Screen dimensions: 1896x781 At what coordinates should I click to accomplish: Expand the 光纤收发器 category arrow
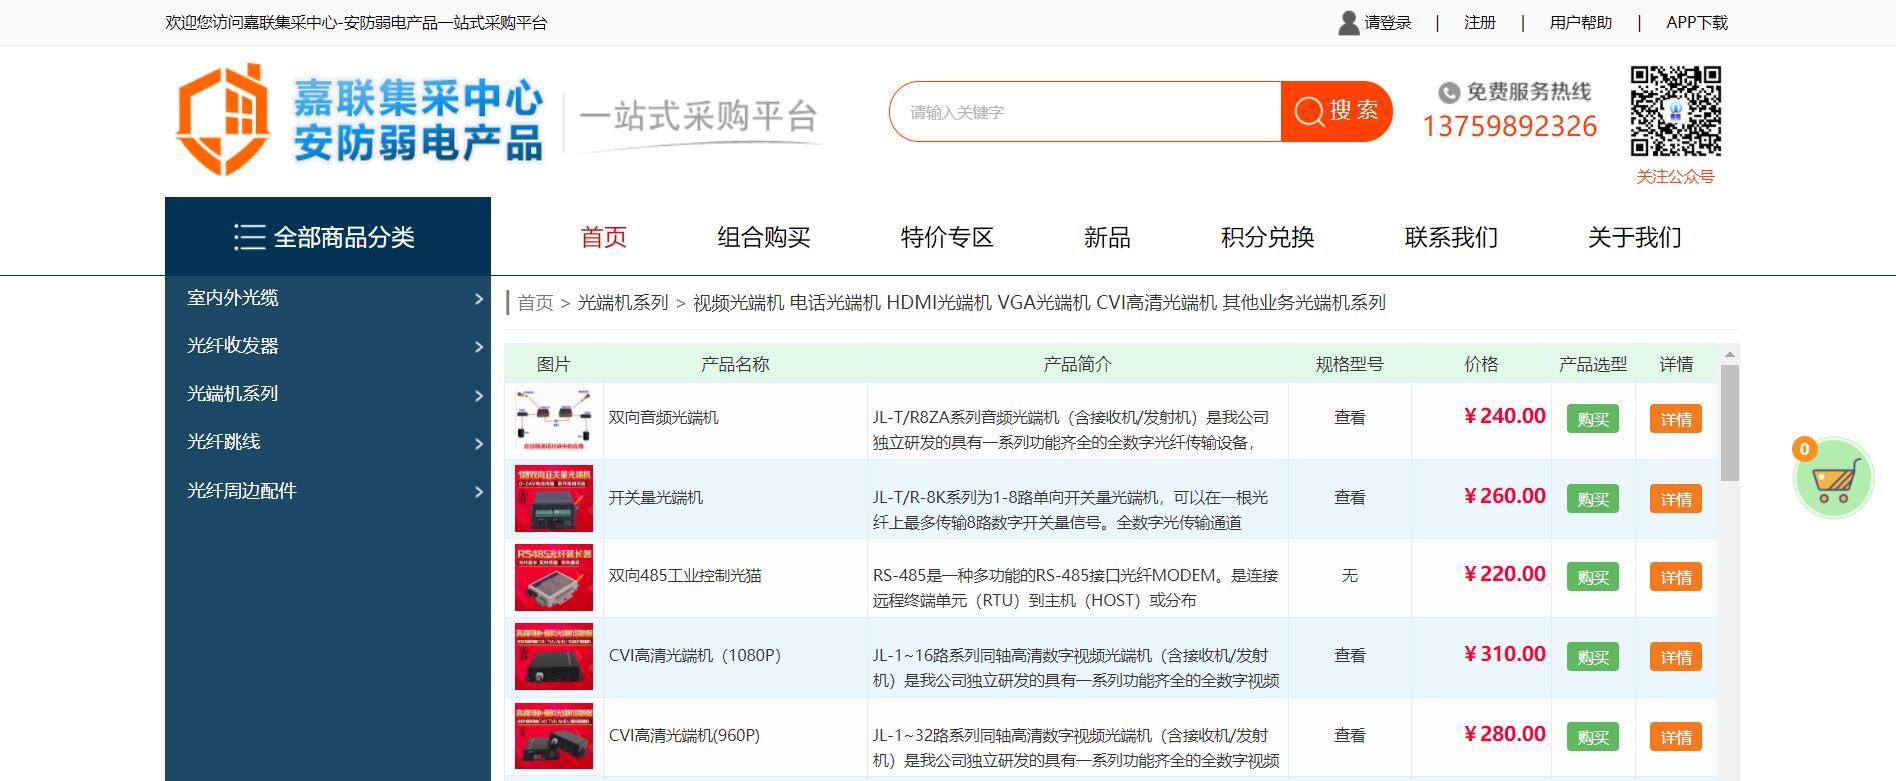[478, 347]
